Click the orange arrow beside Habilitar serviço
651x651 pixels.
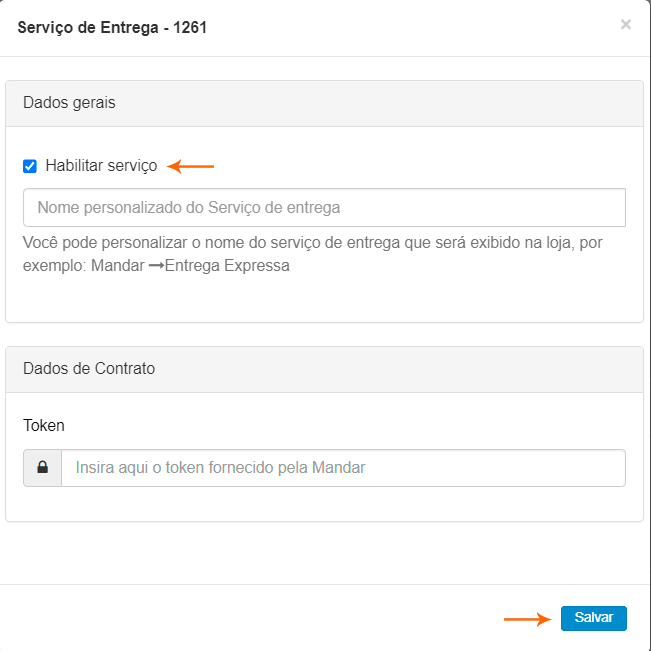[191, 166]
